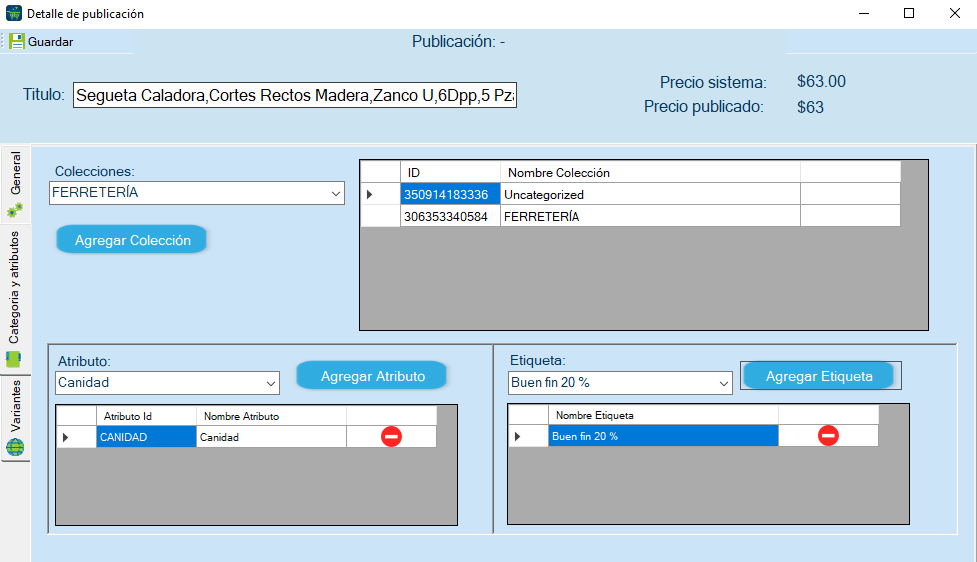Click the Atributo Id column header

coord(146,416)
